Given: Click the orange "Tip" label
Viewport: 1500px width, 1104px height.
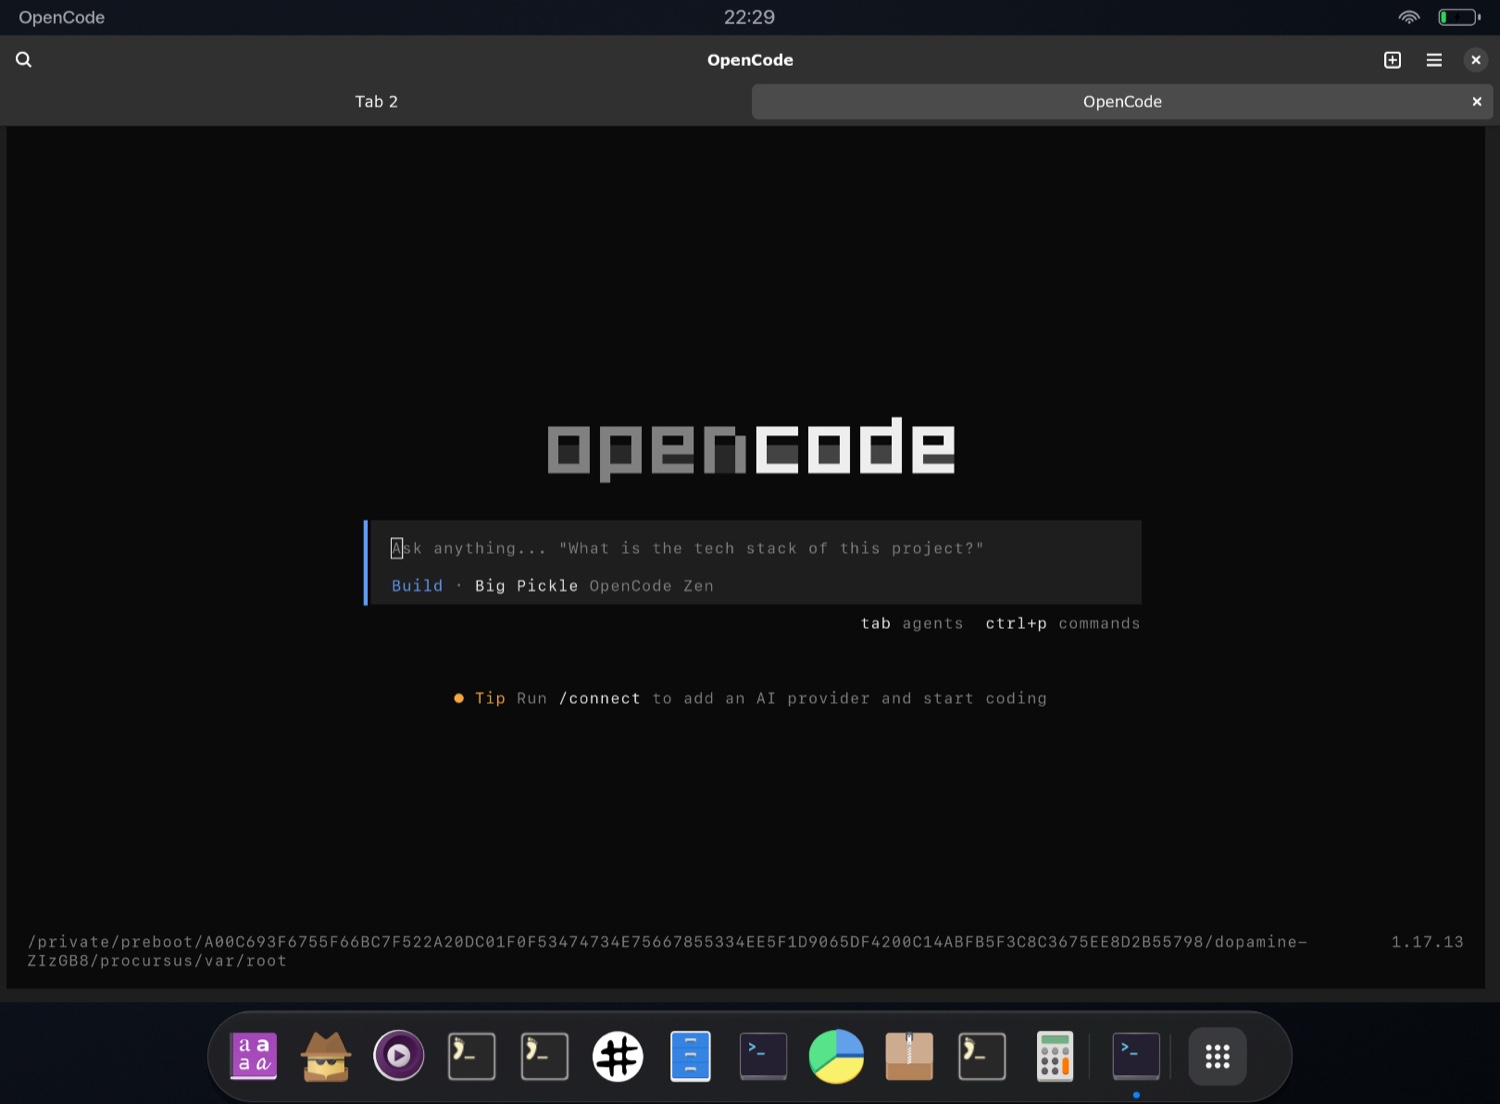Looking at the screenshot, I should pyautogui.click(x=490, y=699).
